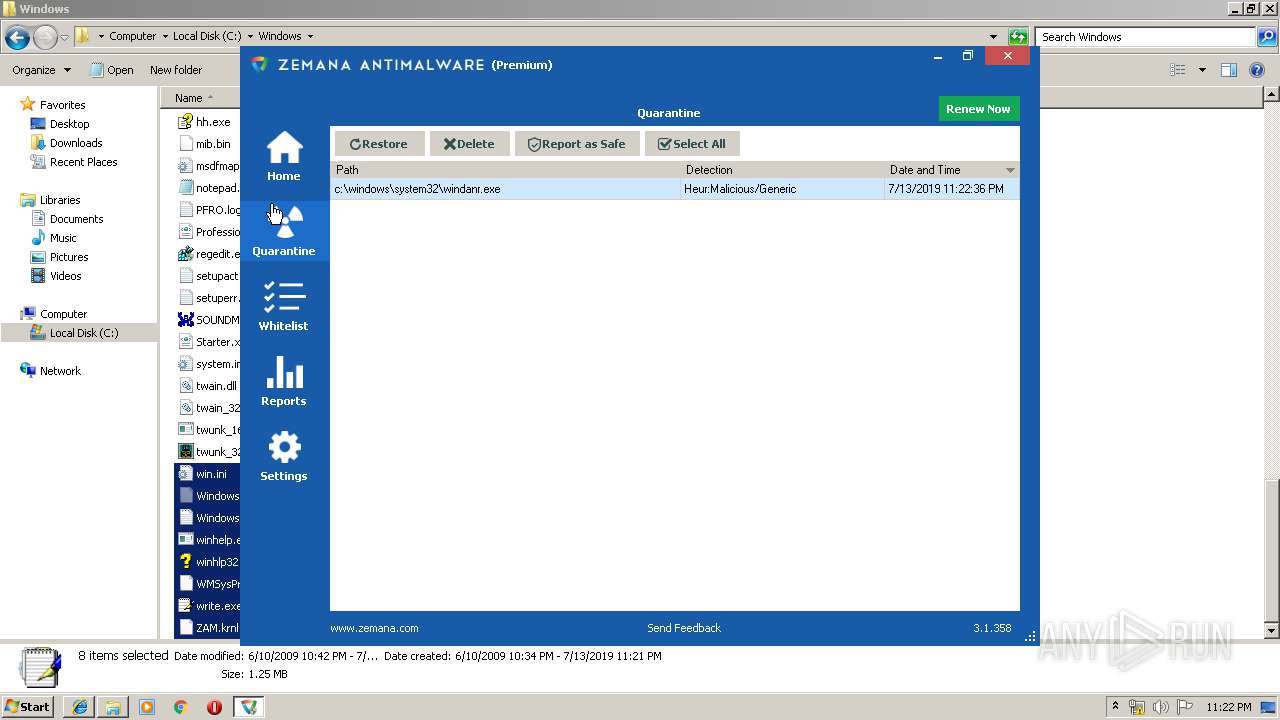Click Explorer back navigation button
The height and width of the screenshot is (720, 1280).
(17, 38)
